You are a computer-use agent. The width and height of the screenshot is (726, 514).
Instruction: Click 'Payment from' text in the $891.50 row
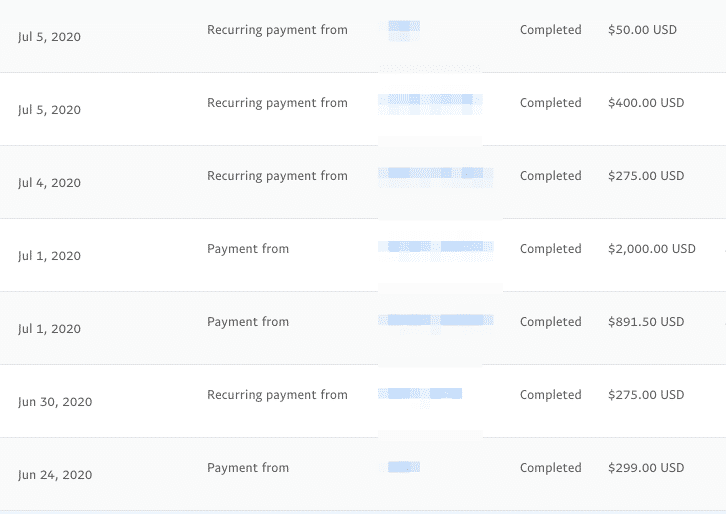point(248,322)
